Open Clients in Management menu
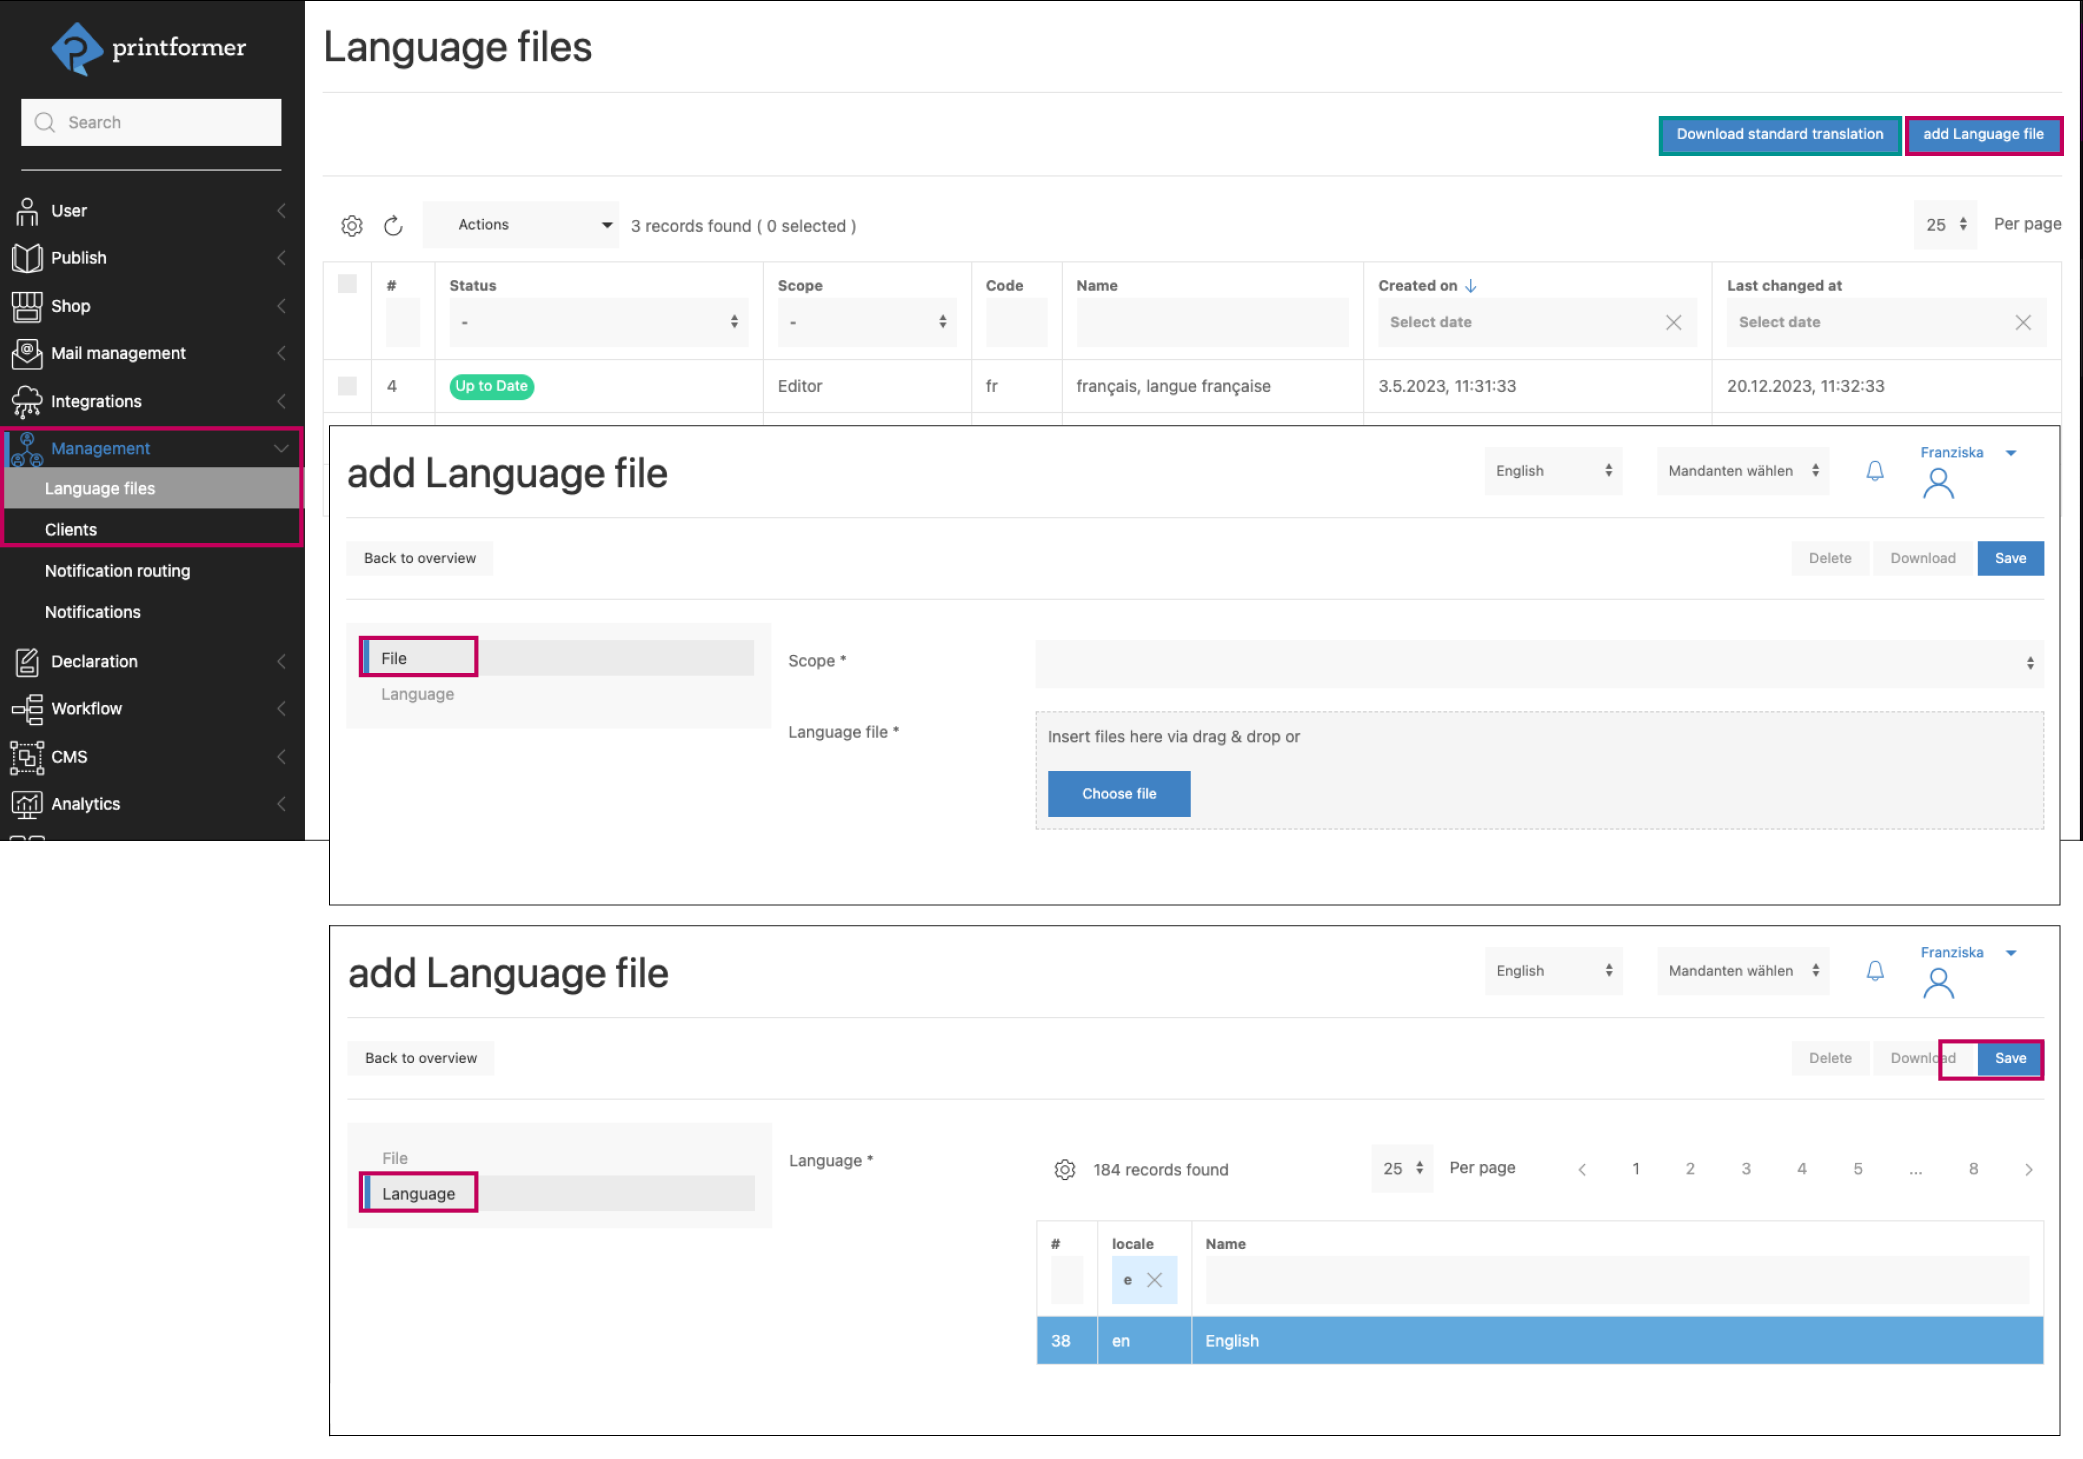2083x1459 pixels. coord(71,530)
